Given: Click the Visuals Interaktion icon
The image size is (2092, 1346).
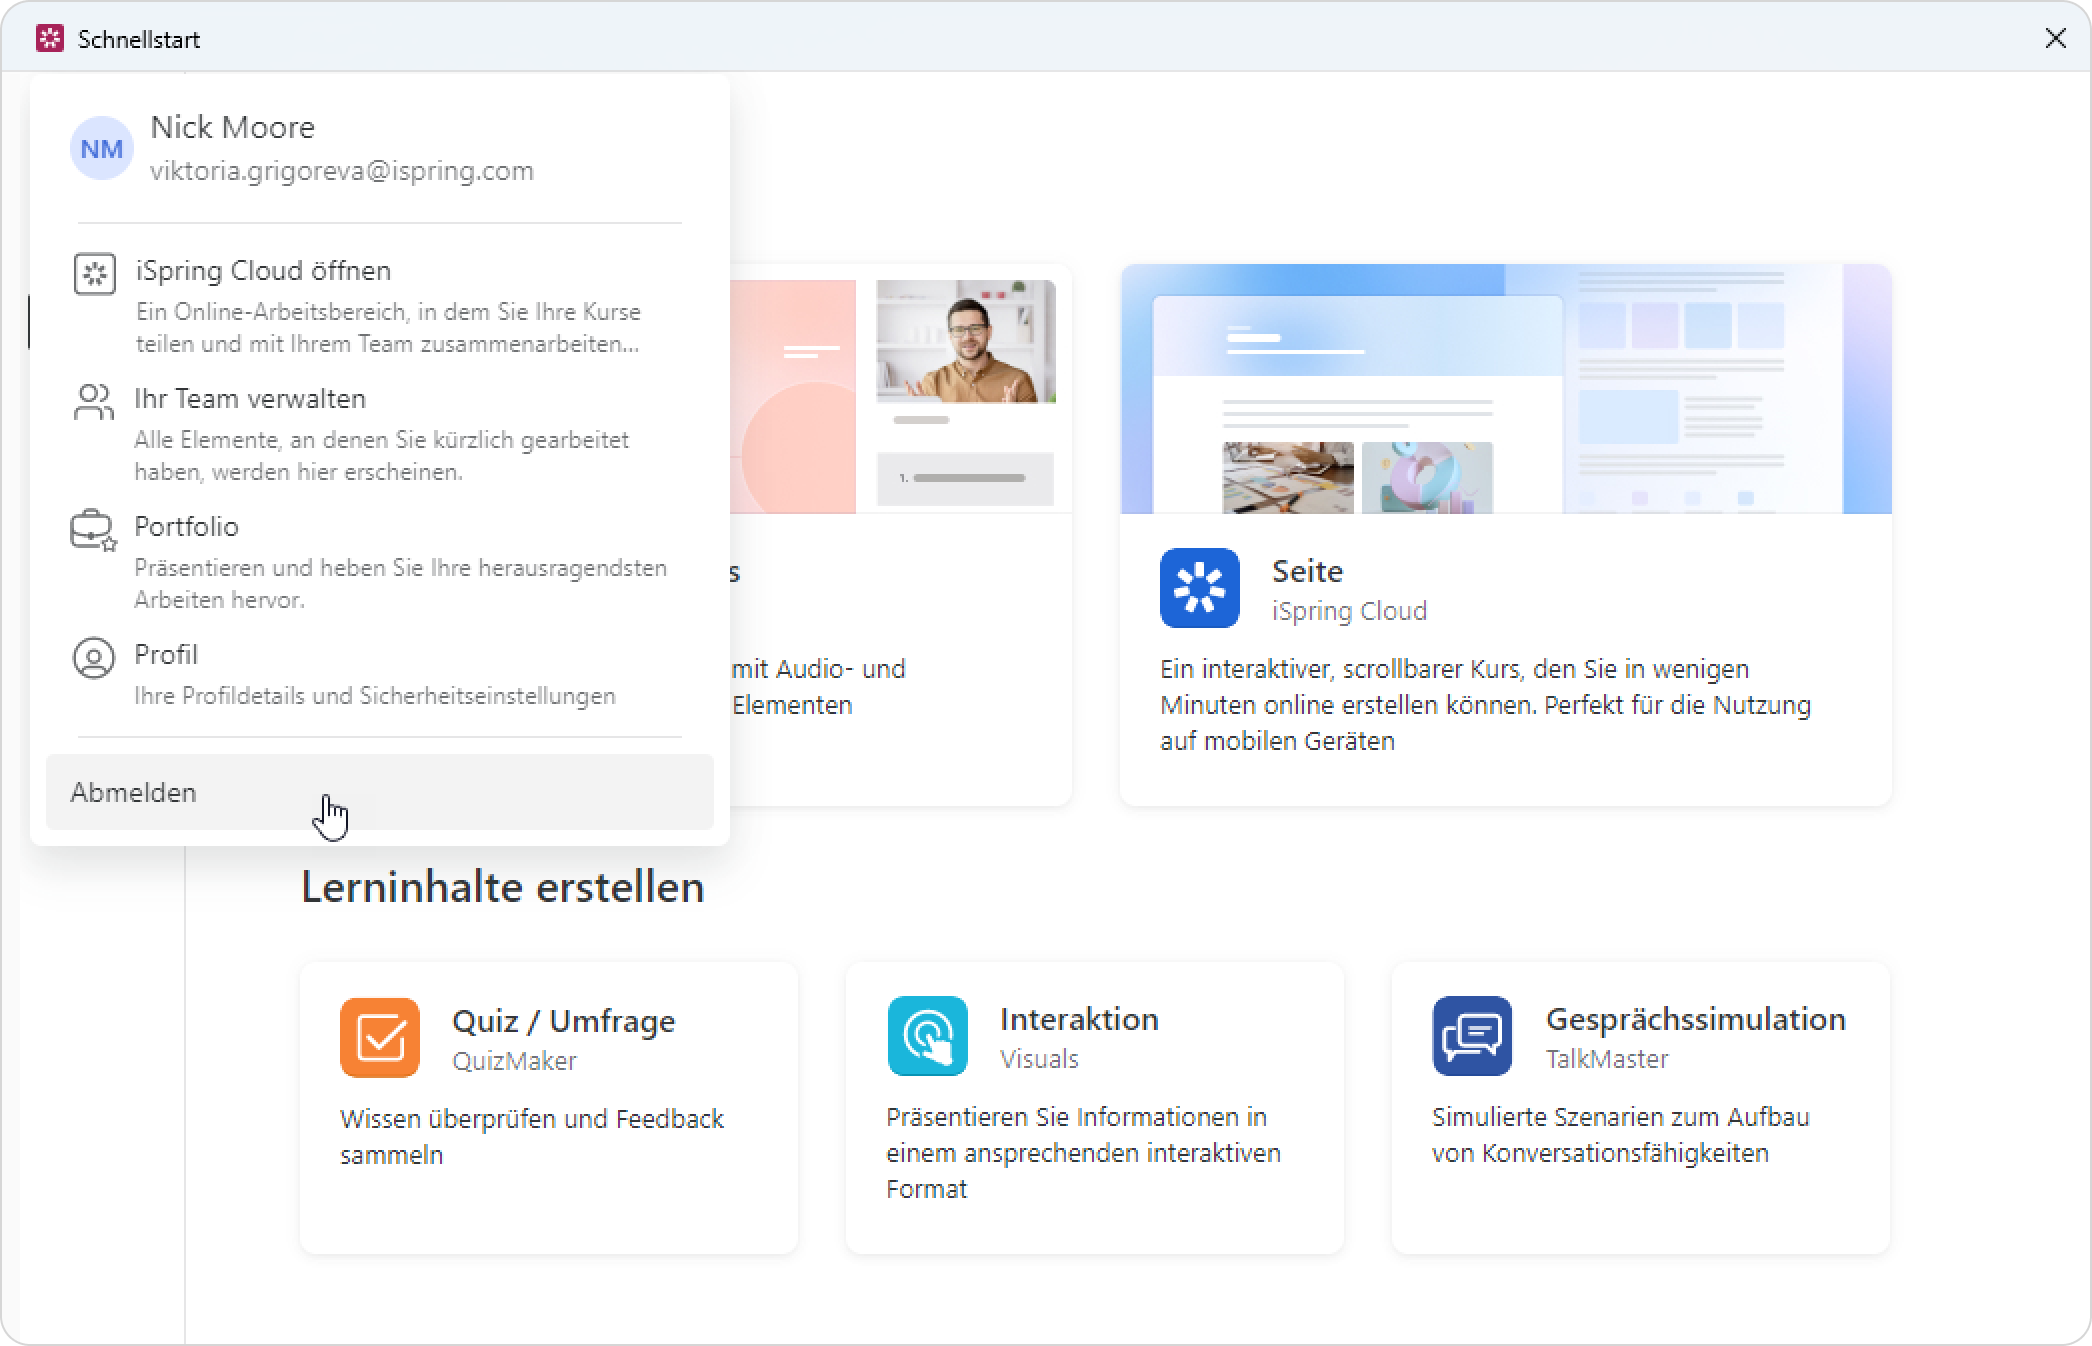Looking at the screenshot, I should pyautogui.click(x=927, y=1036).
